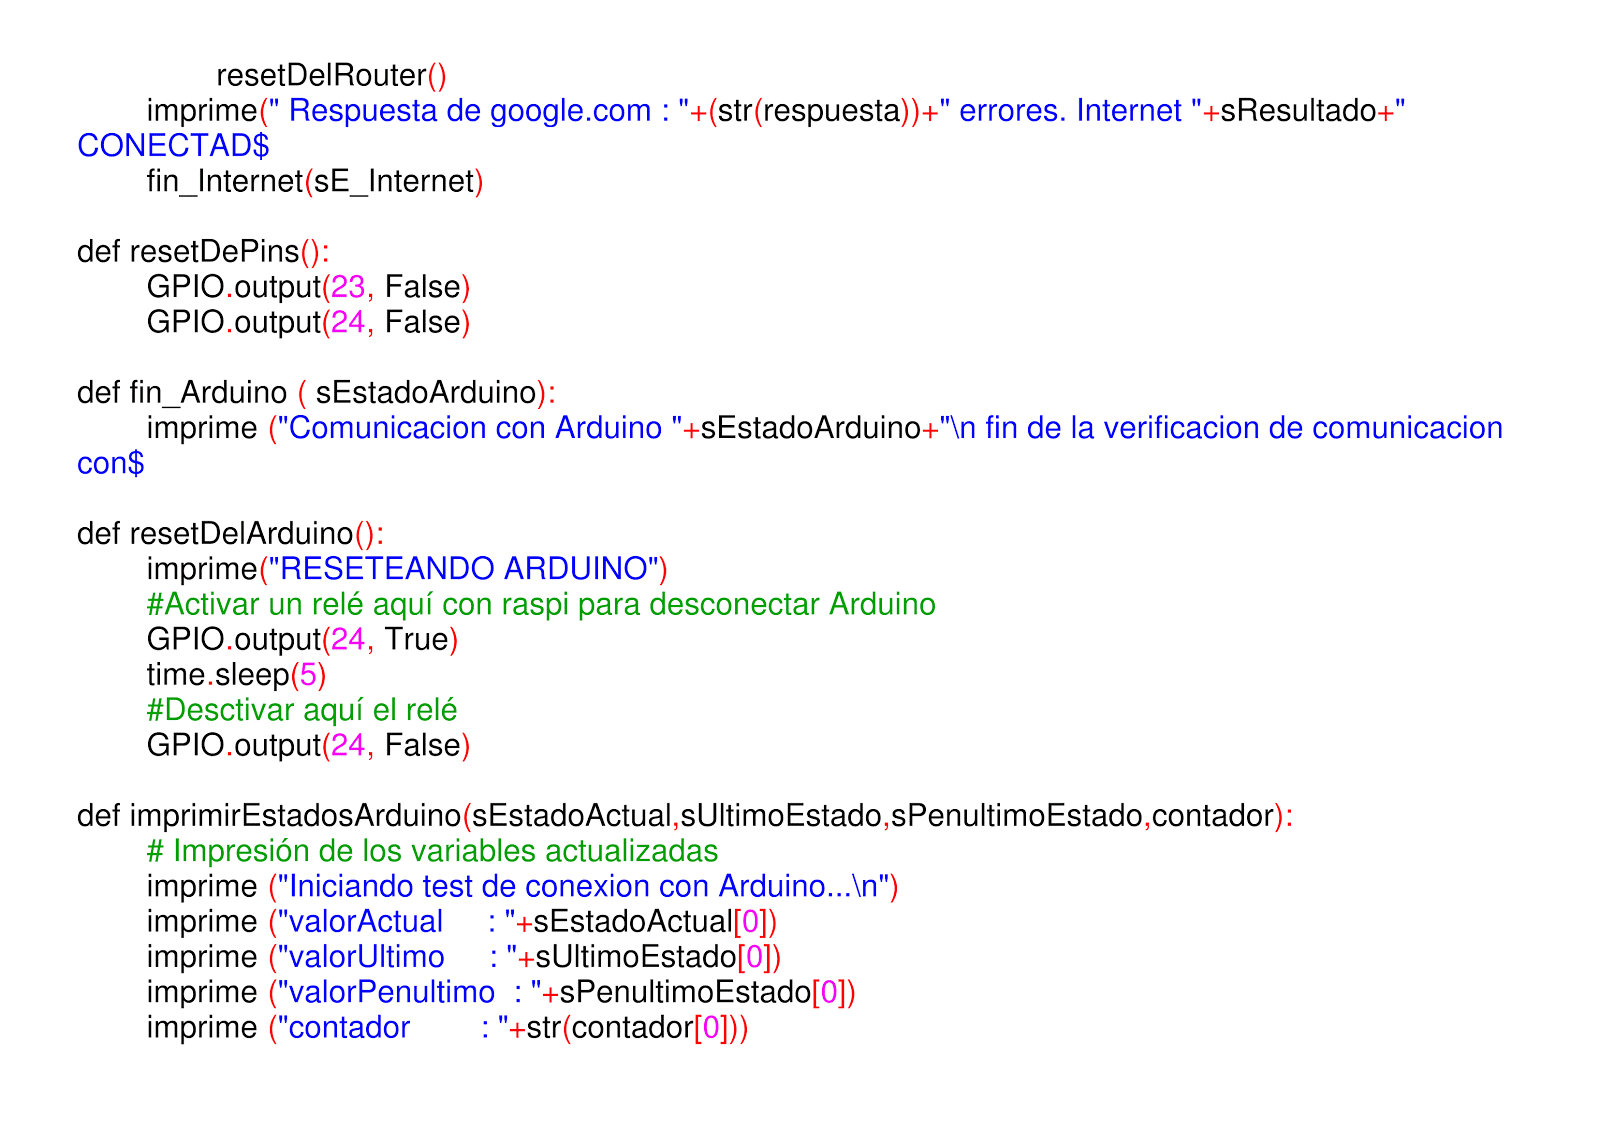
Task: Click '# Impresión de los variables actualizadas' comment
Action: (432, 852)
